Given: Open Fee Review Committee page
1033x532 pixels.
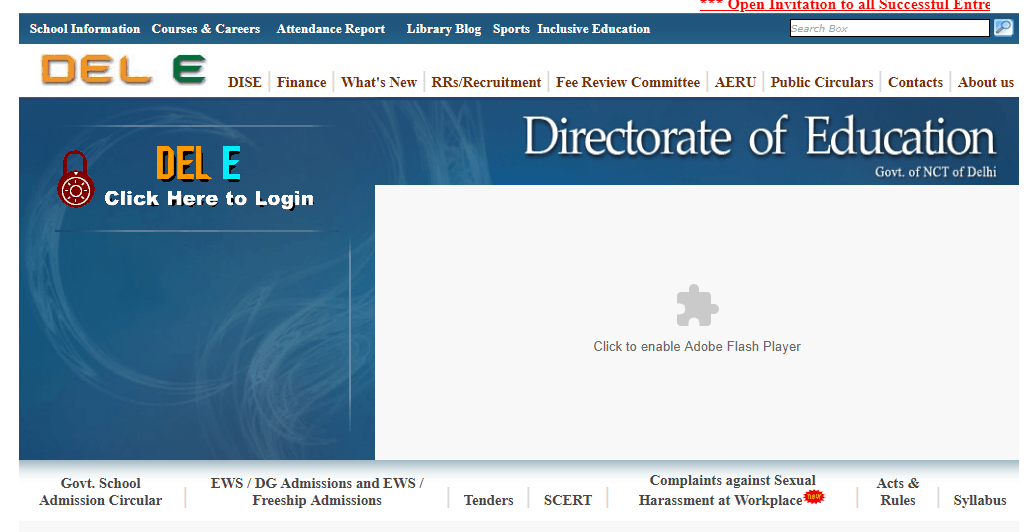Looking at the screenshot, I should (627, 82).
